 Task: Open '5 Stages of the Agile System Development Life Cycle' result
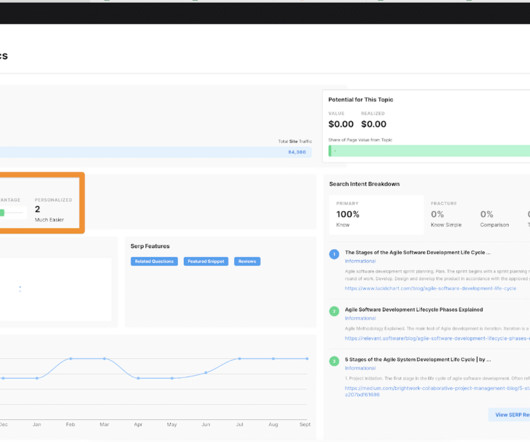pos(418,359)
